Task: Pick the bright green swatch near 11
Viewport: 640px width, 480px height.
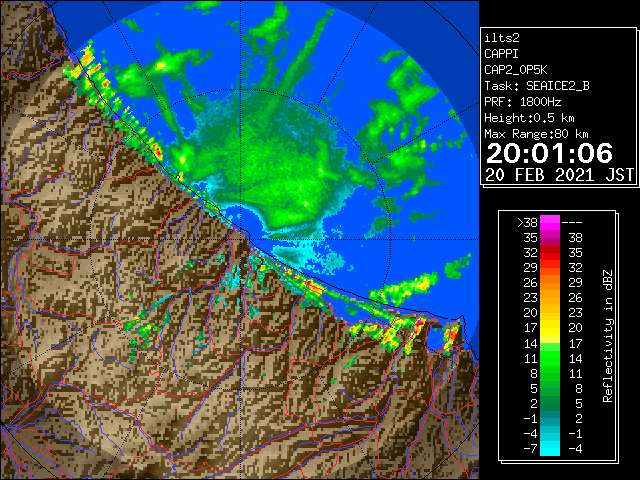Action: 550,358
